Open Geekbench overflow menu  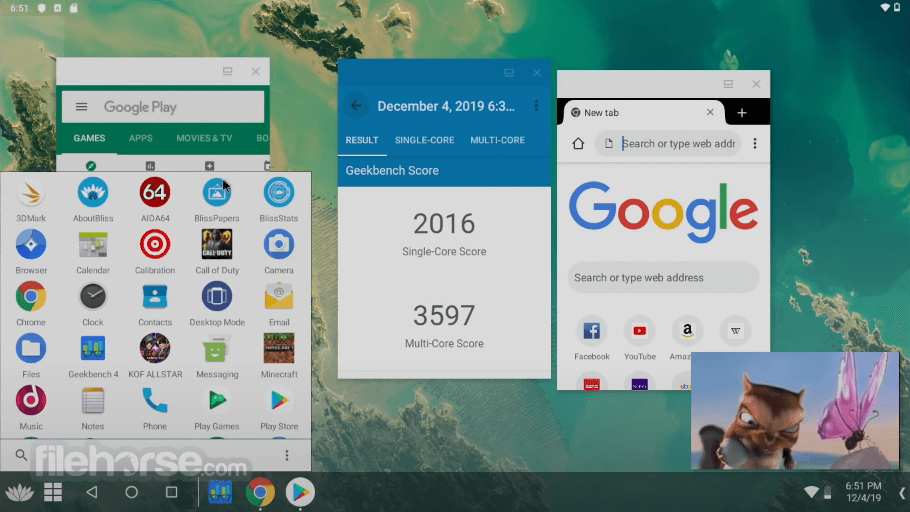(x=536, y=106)
